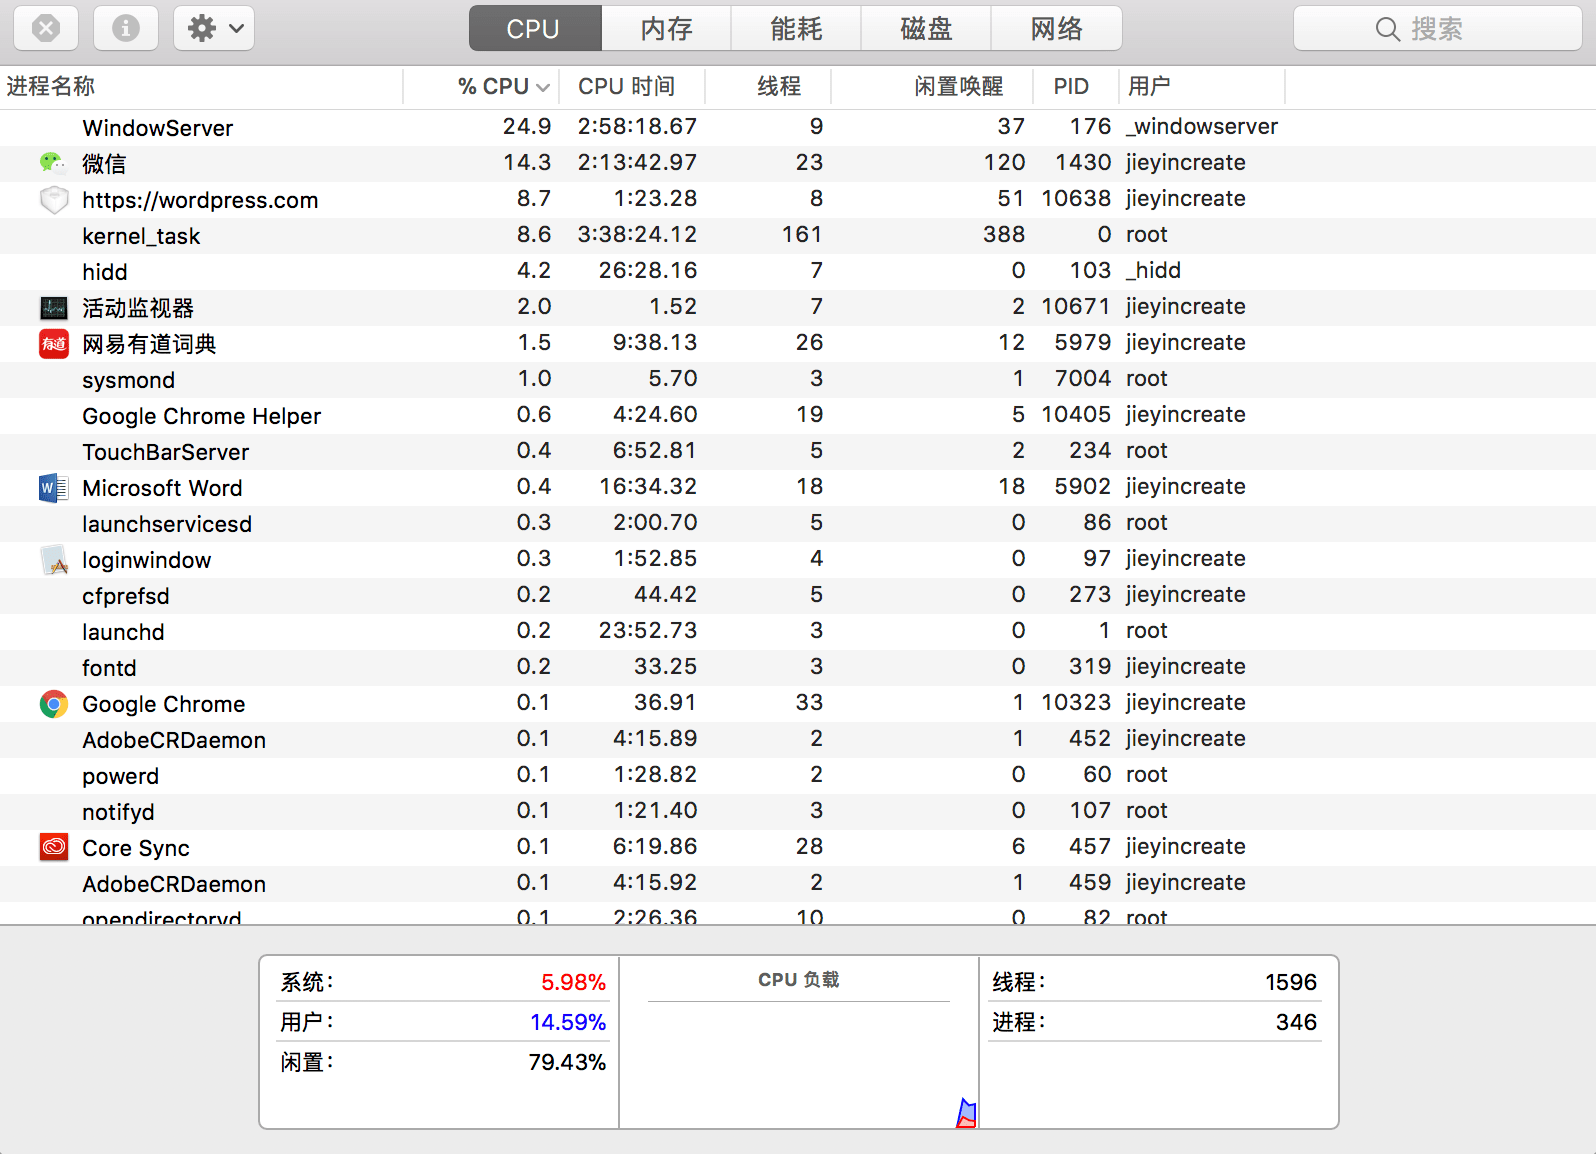
Task: Click the Google Chrome process name
Action: point(163,704)
